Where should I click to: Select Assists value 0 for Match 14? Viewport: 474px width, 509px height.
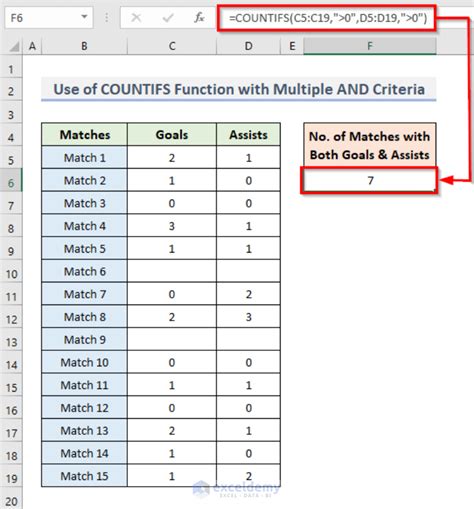248,453
